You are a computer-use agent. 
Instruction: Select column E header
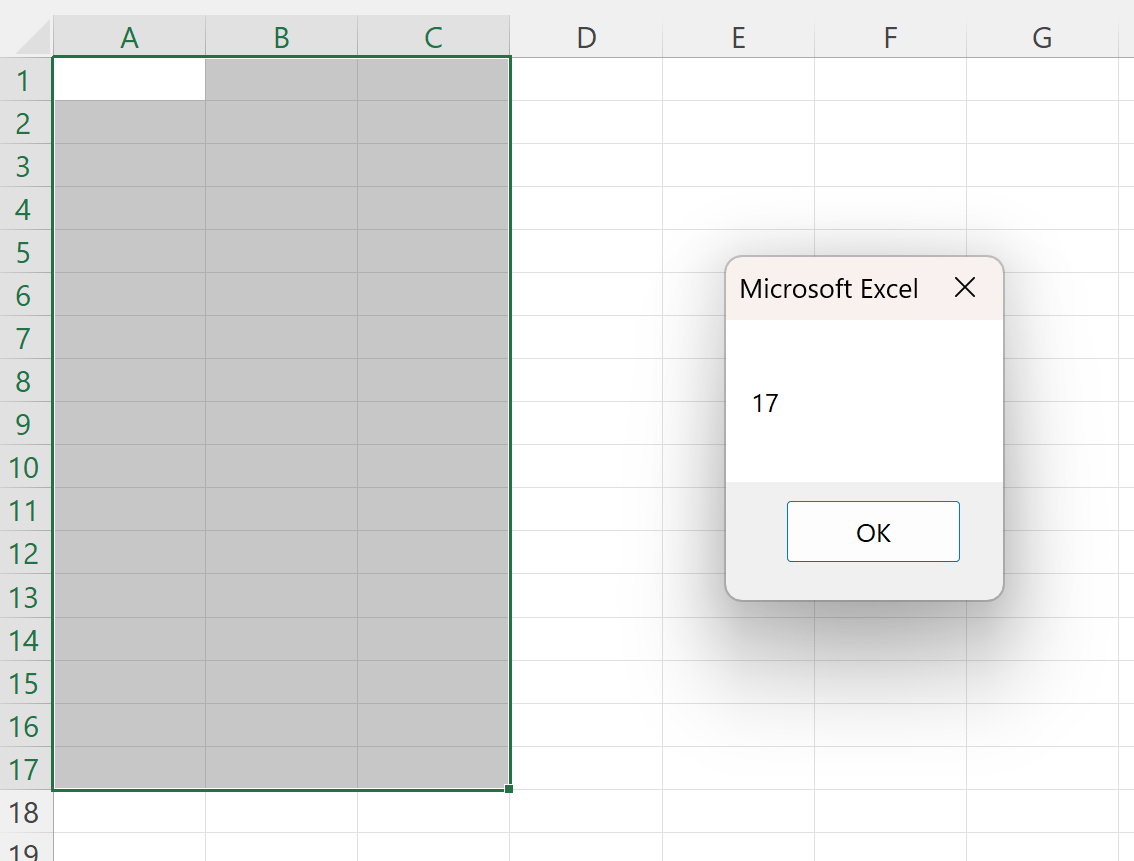click(x=738, y=37)
